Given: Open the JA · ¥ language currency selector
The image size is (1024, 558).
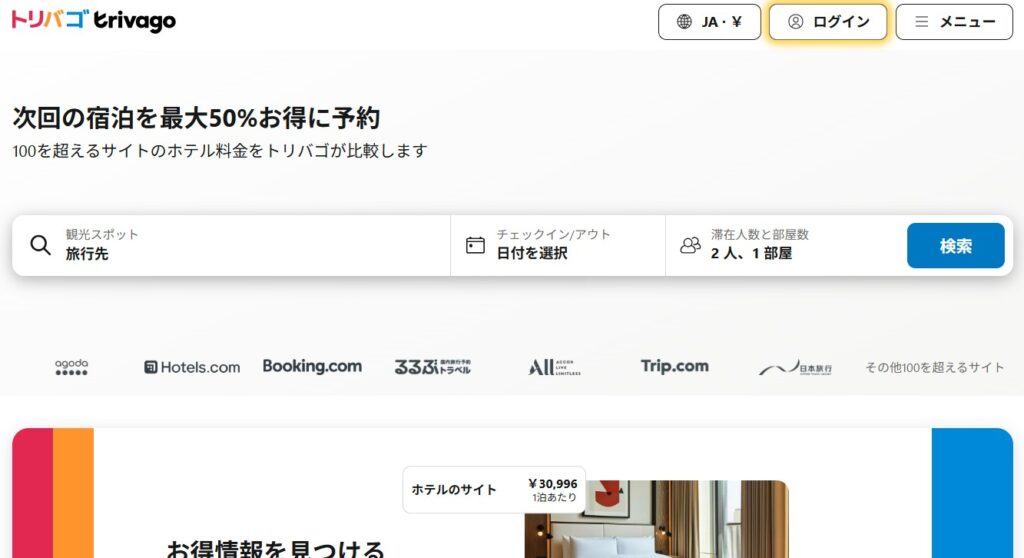Looking at the screenshot, I should (709, 22).
